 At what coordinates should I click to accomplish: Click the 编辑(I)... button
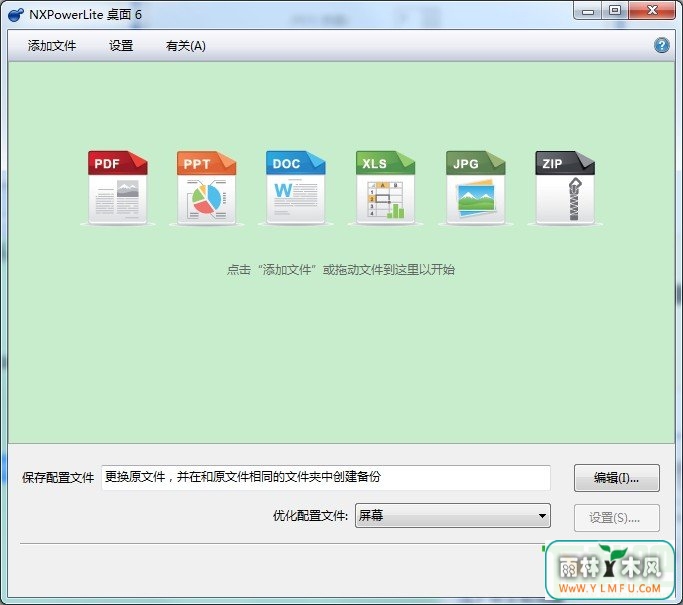click(616, 478)
